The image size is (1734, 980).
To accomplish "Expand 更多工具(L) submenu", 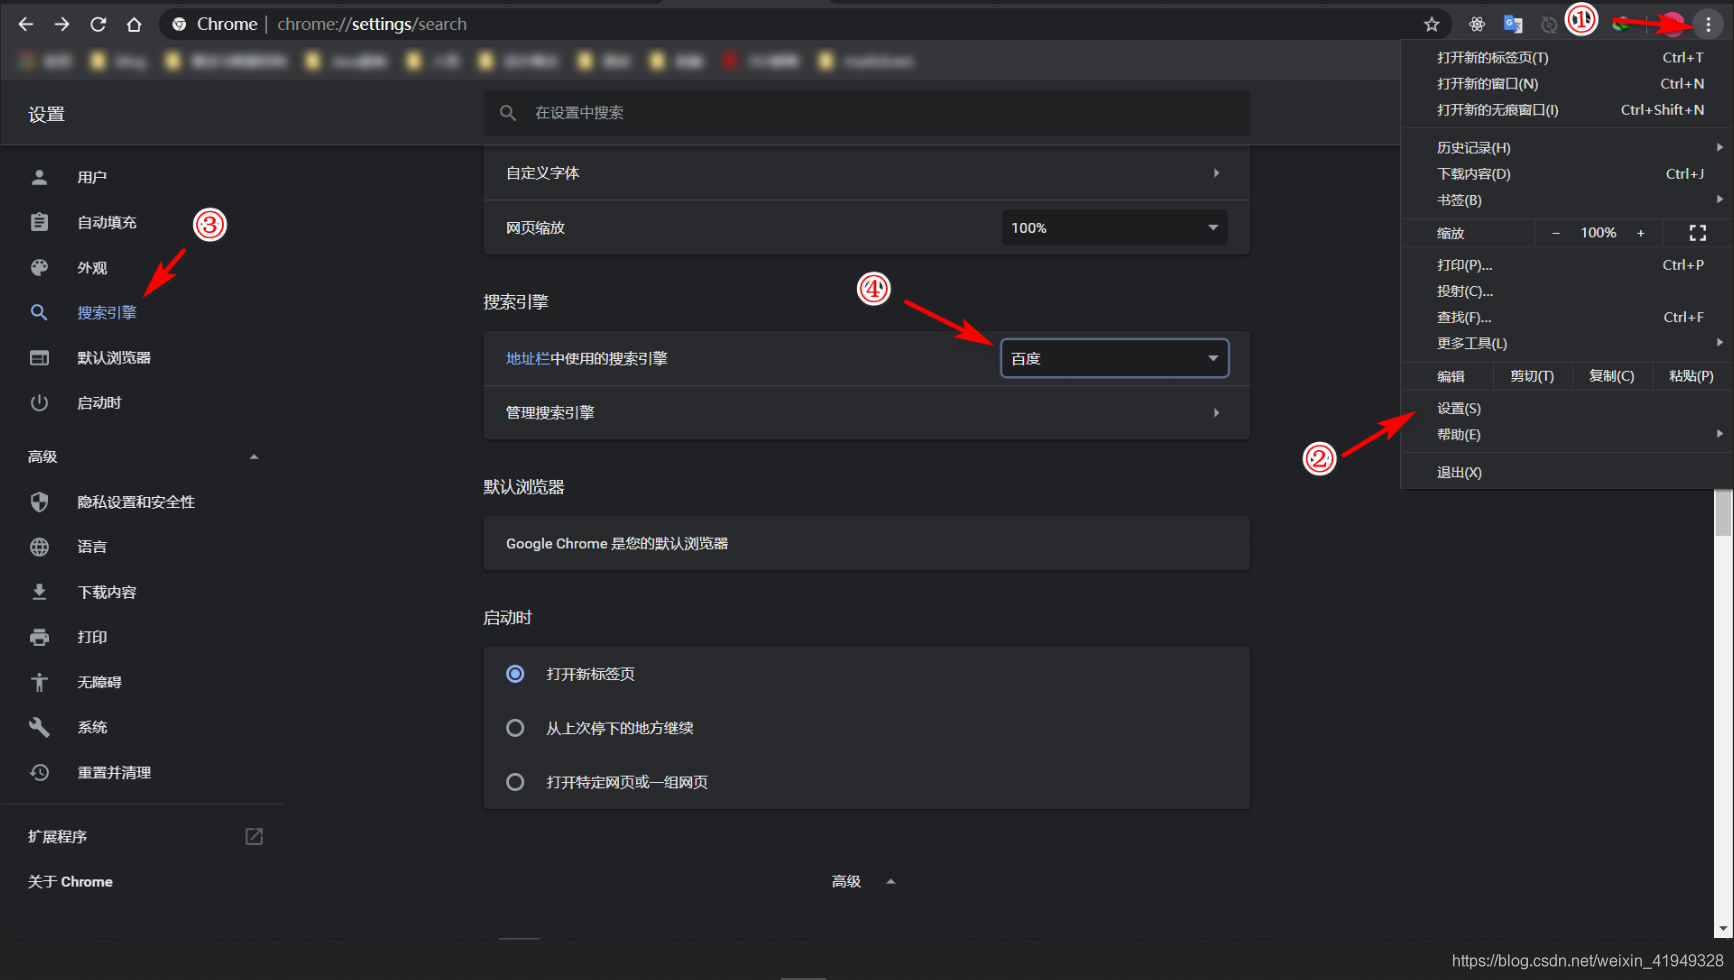I will (x=1568, y=343).
